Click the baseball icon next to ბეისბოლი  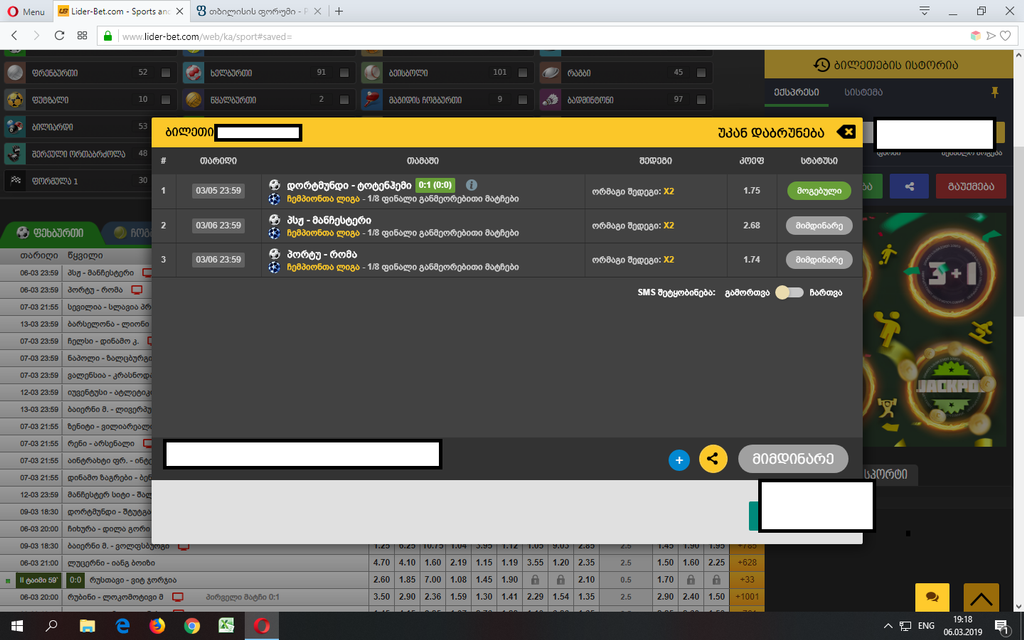tap(372, 72)
